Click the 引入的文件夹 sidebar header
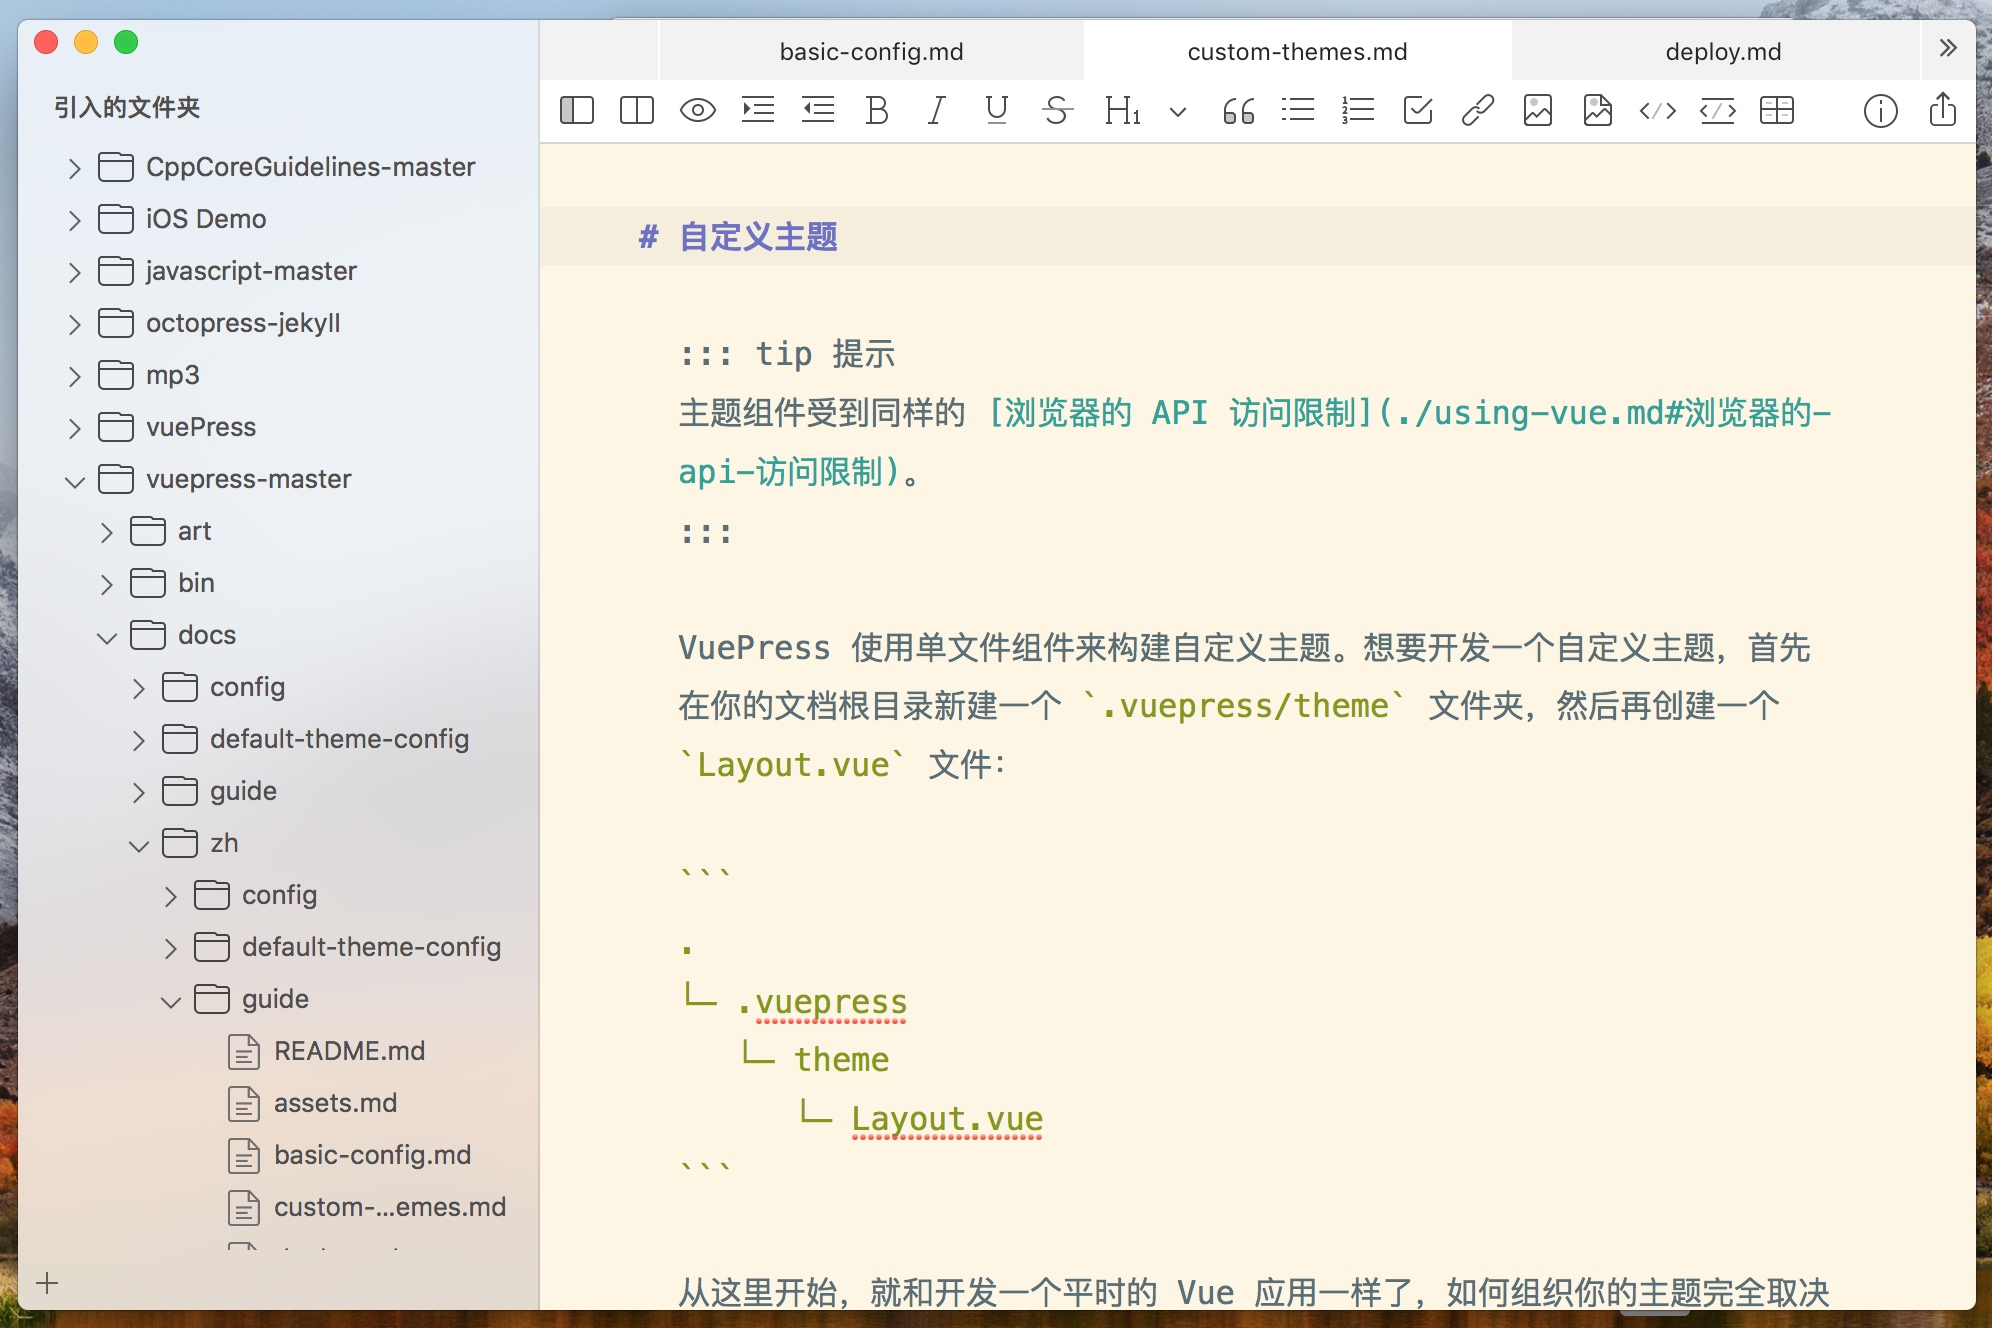1992x1328 pixels. (127, 107)
